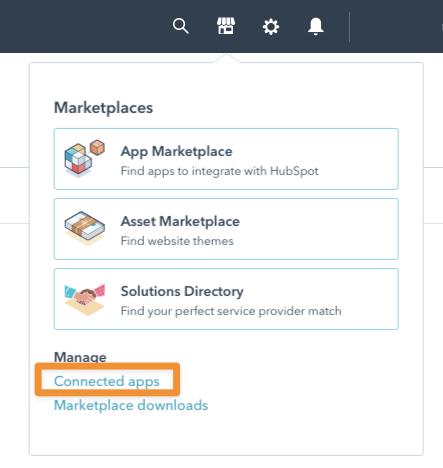Click the Marketplaces heading

pyautogui.click(x=103, y=108)
